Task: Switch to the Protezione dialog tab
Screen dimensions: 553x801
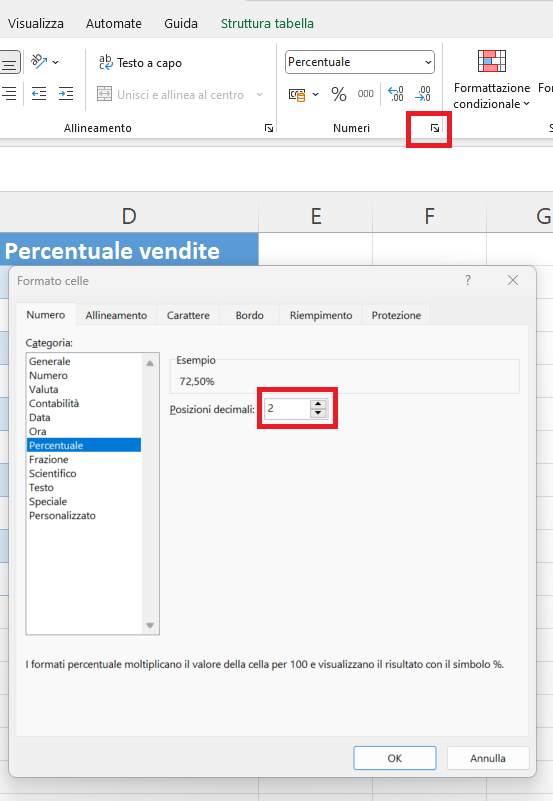Action: (x=396, y=315)
